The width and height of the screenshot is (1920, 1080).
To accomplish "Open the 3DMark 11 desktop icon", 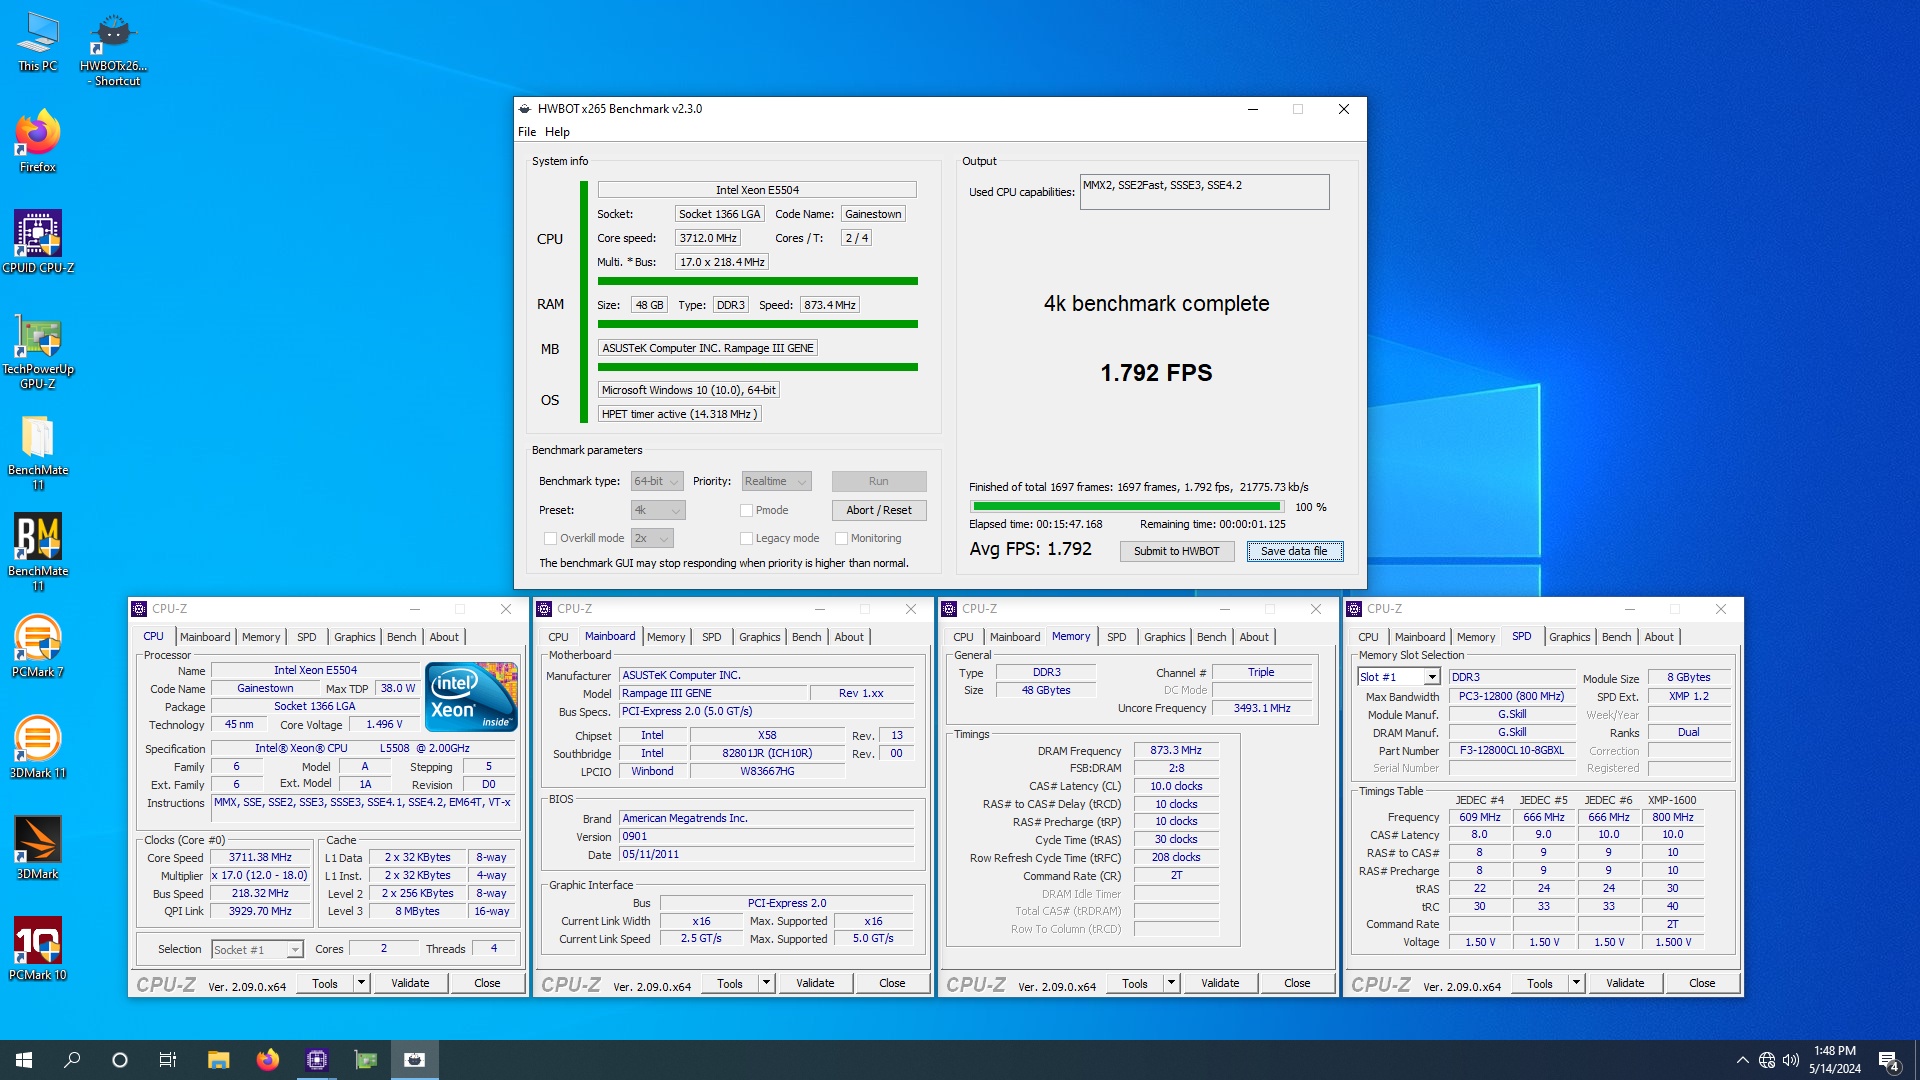I will (x=38, y=748).
